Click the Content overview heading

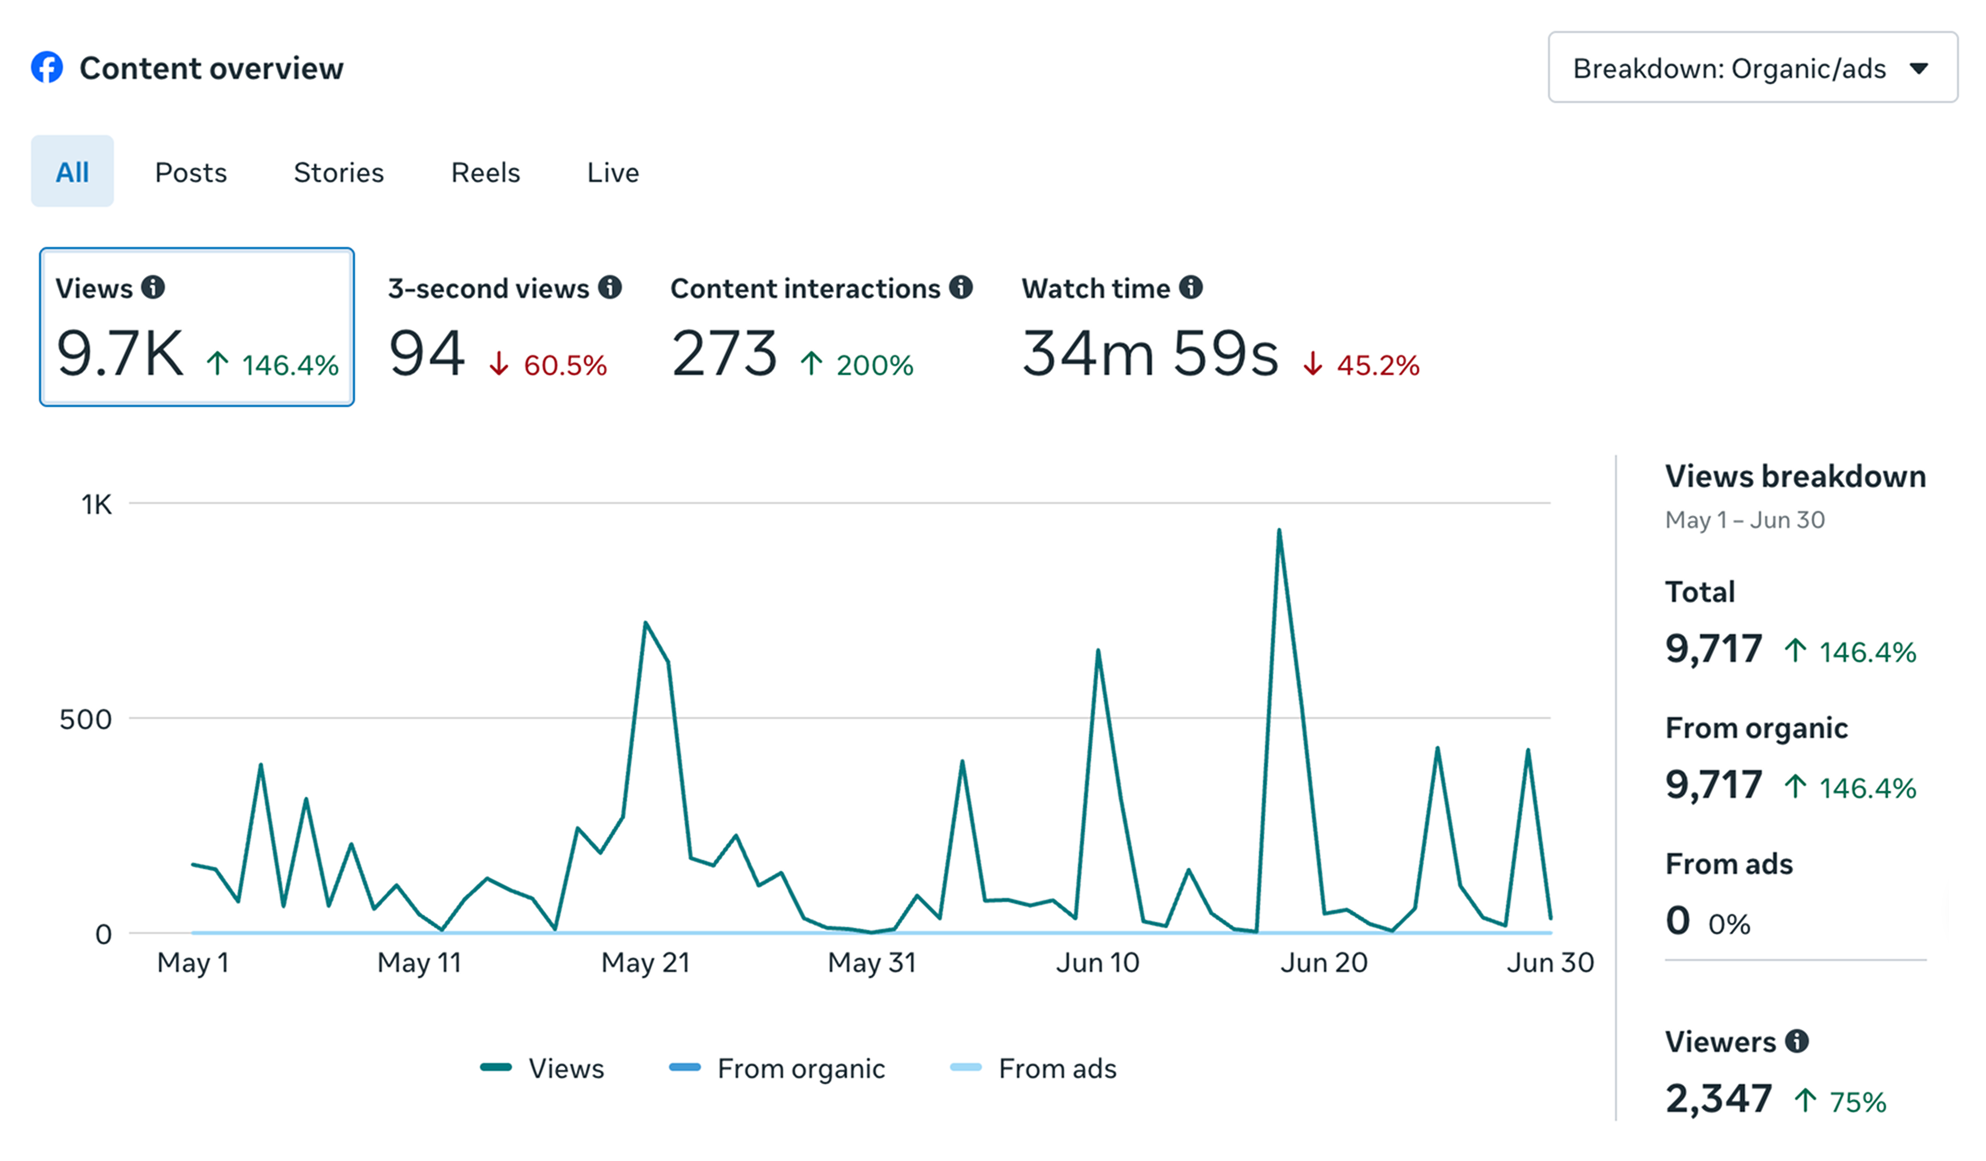[211, 68]
